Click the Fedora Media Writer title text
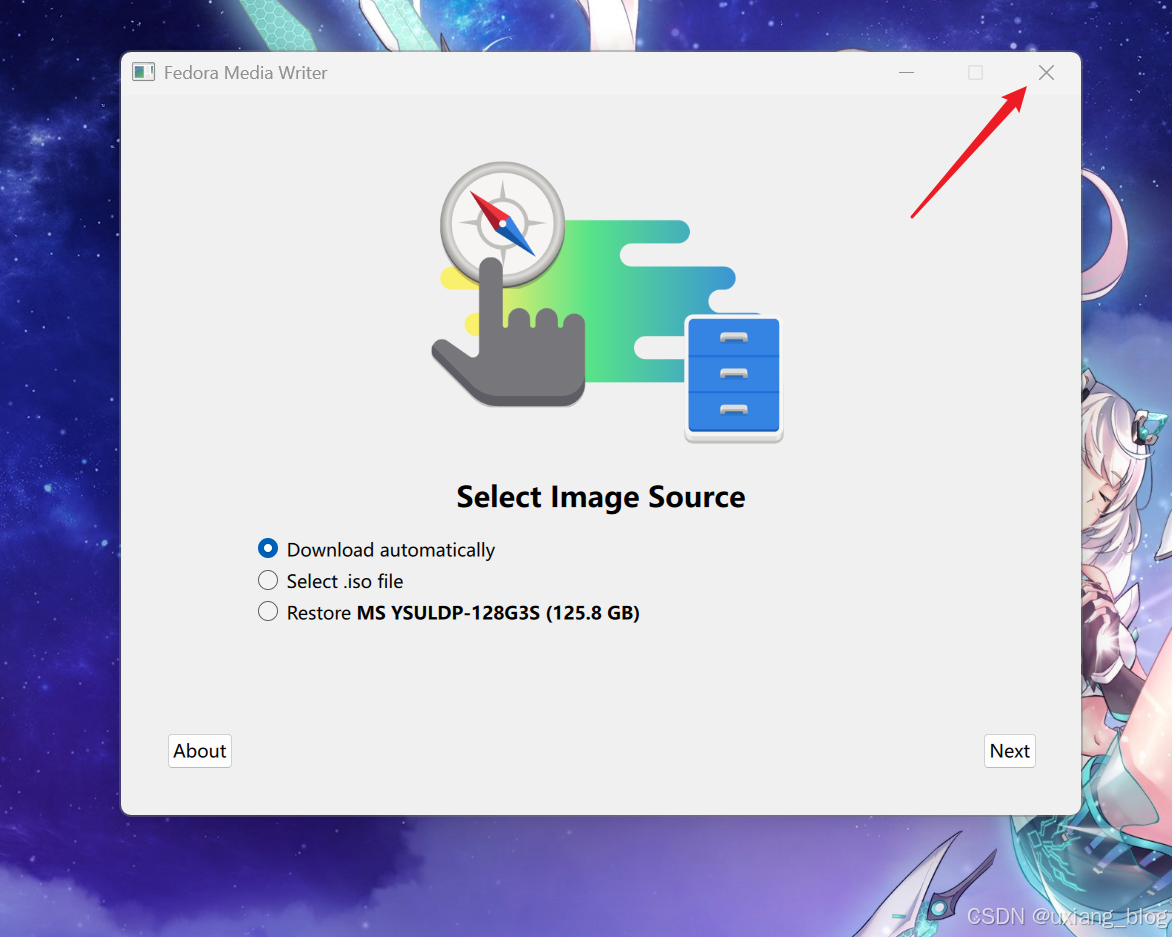Image resolution: width=1172 pixels, height=937 pixels. point(245,72)
